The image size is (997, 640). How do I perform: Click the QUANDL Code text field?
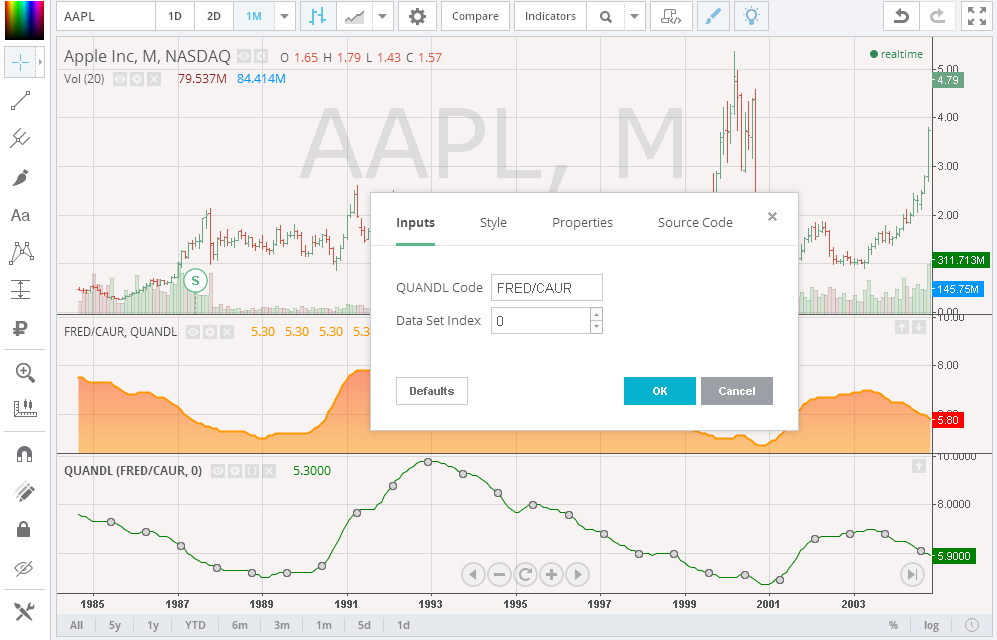point(546,288)
